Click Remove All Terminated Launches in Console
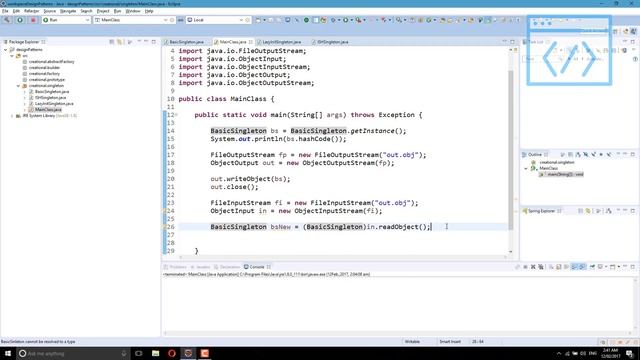The height and width of the screenshot is (360, 640). click(x=541, y=267)
